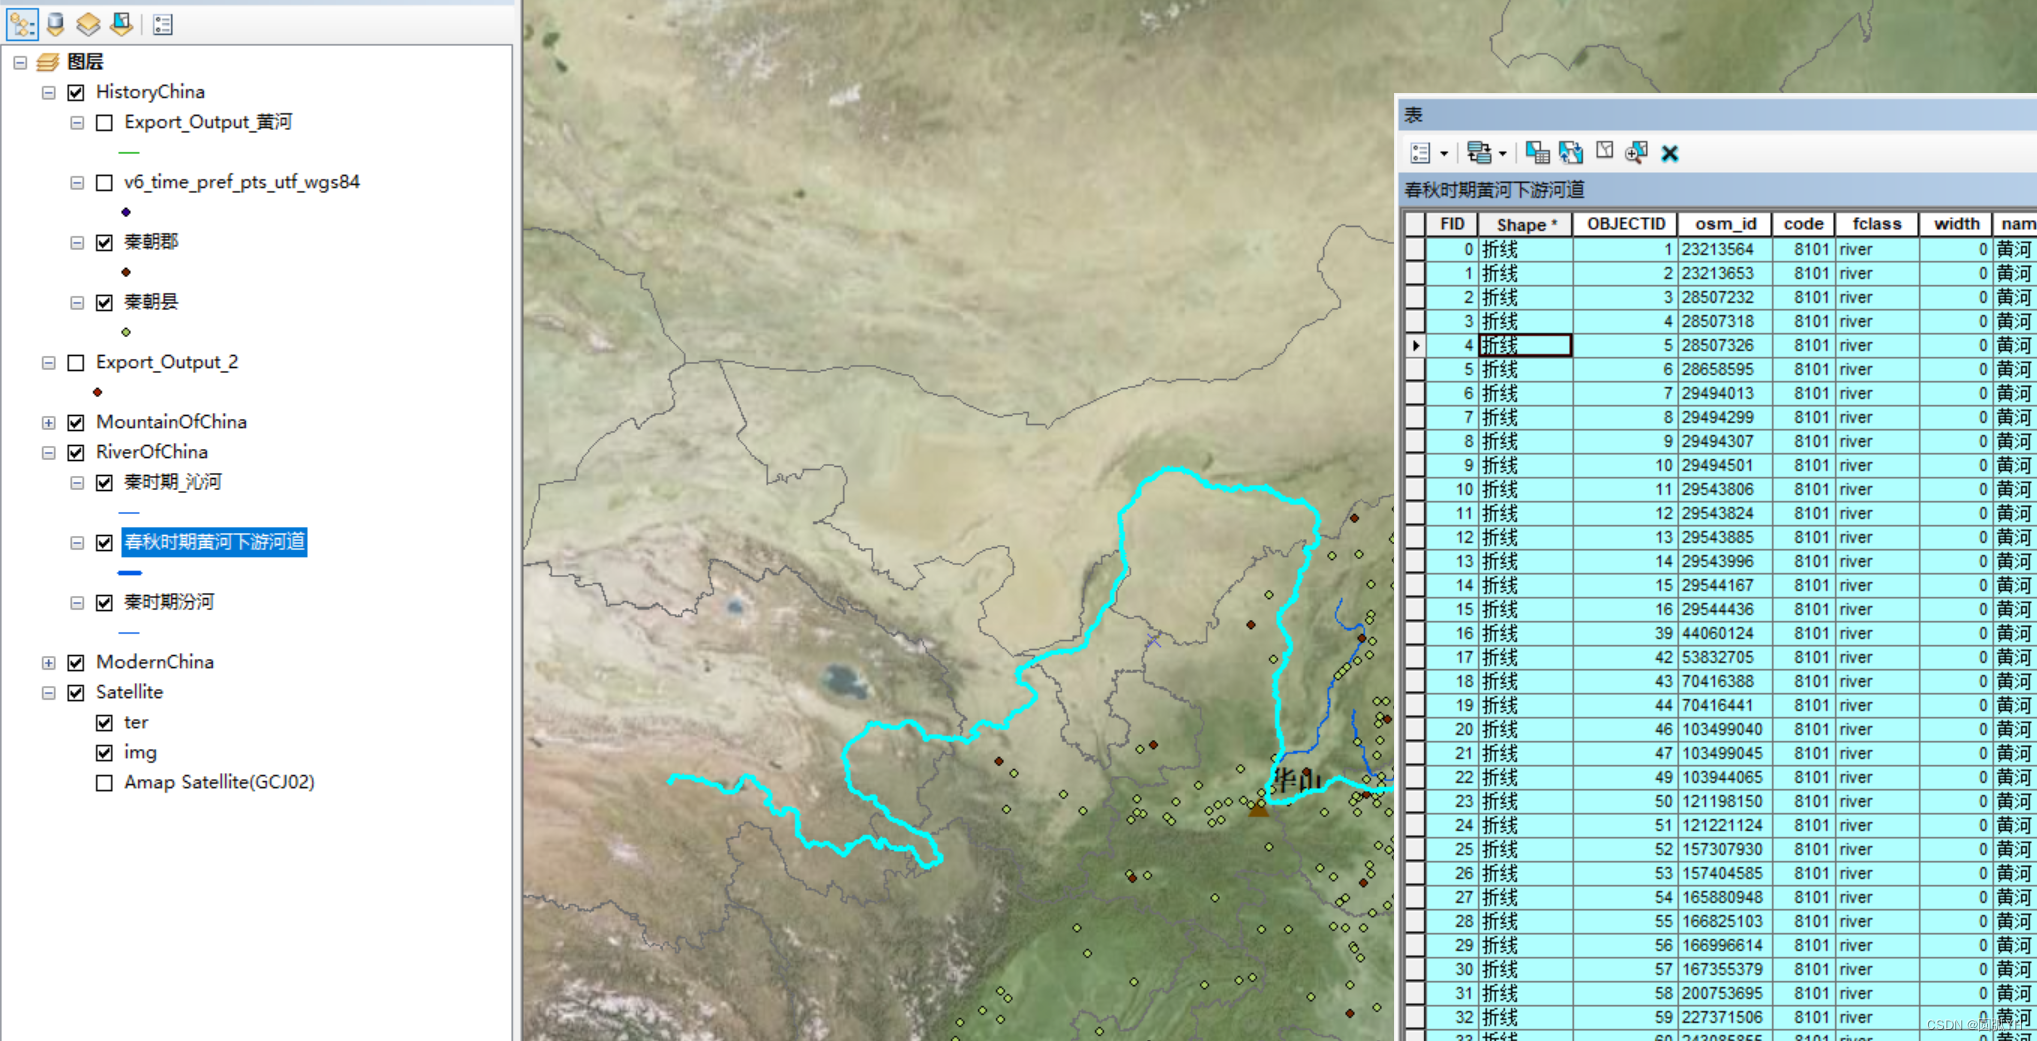Uncheck 秦朝郡 layer visibility
The height and width of the screenshot is (1041, 2037).
pyautogui.click(x=104, y=243)
